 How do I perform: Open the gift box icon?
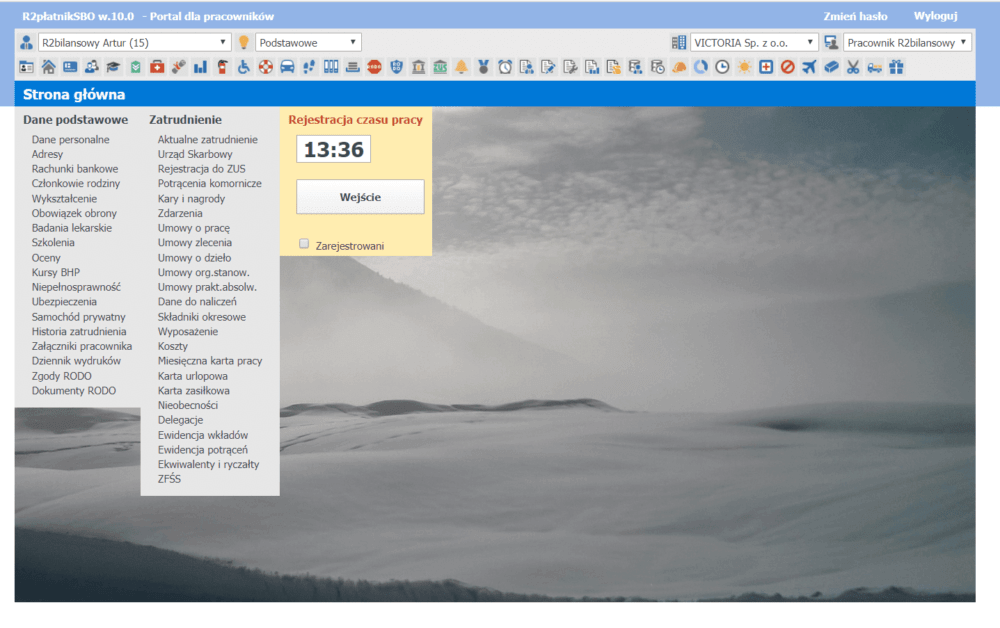coord(896,67)
